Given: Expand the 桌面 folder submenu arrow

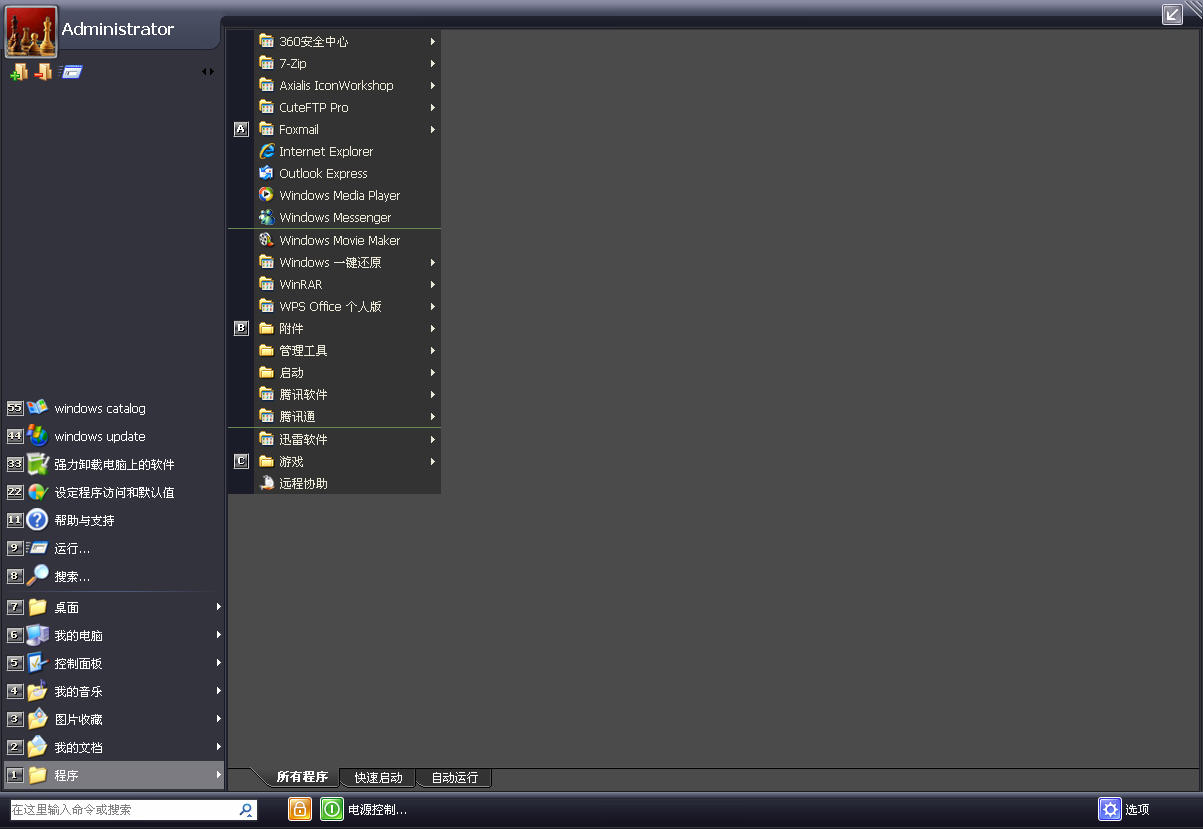Looking at the screenshot, I should pos(218,607).
